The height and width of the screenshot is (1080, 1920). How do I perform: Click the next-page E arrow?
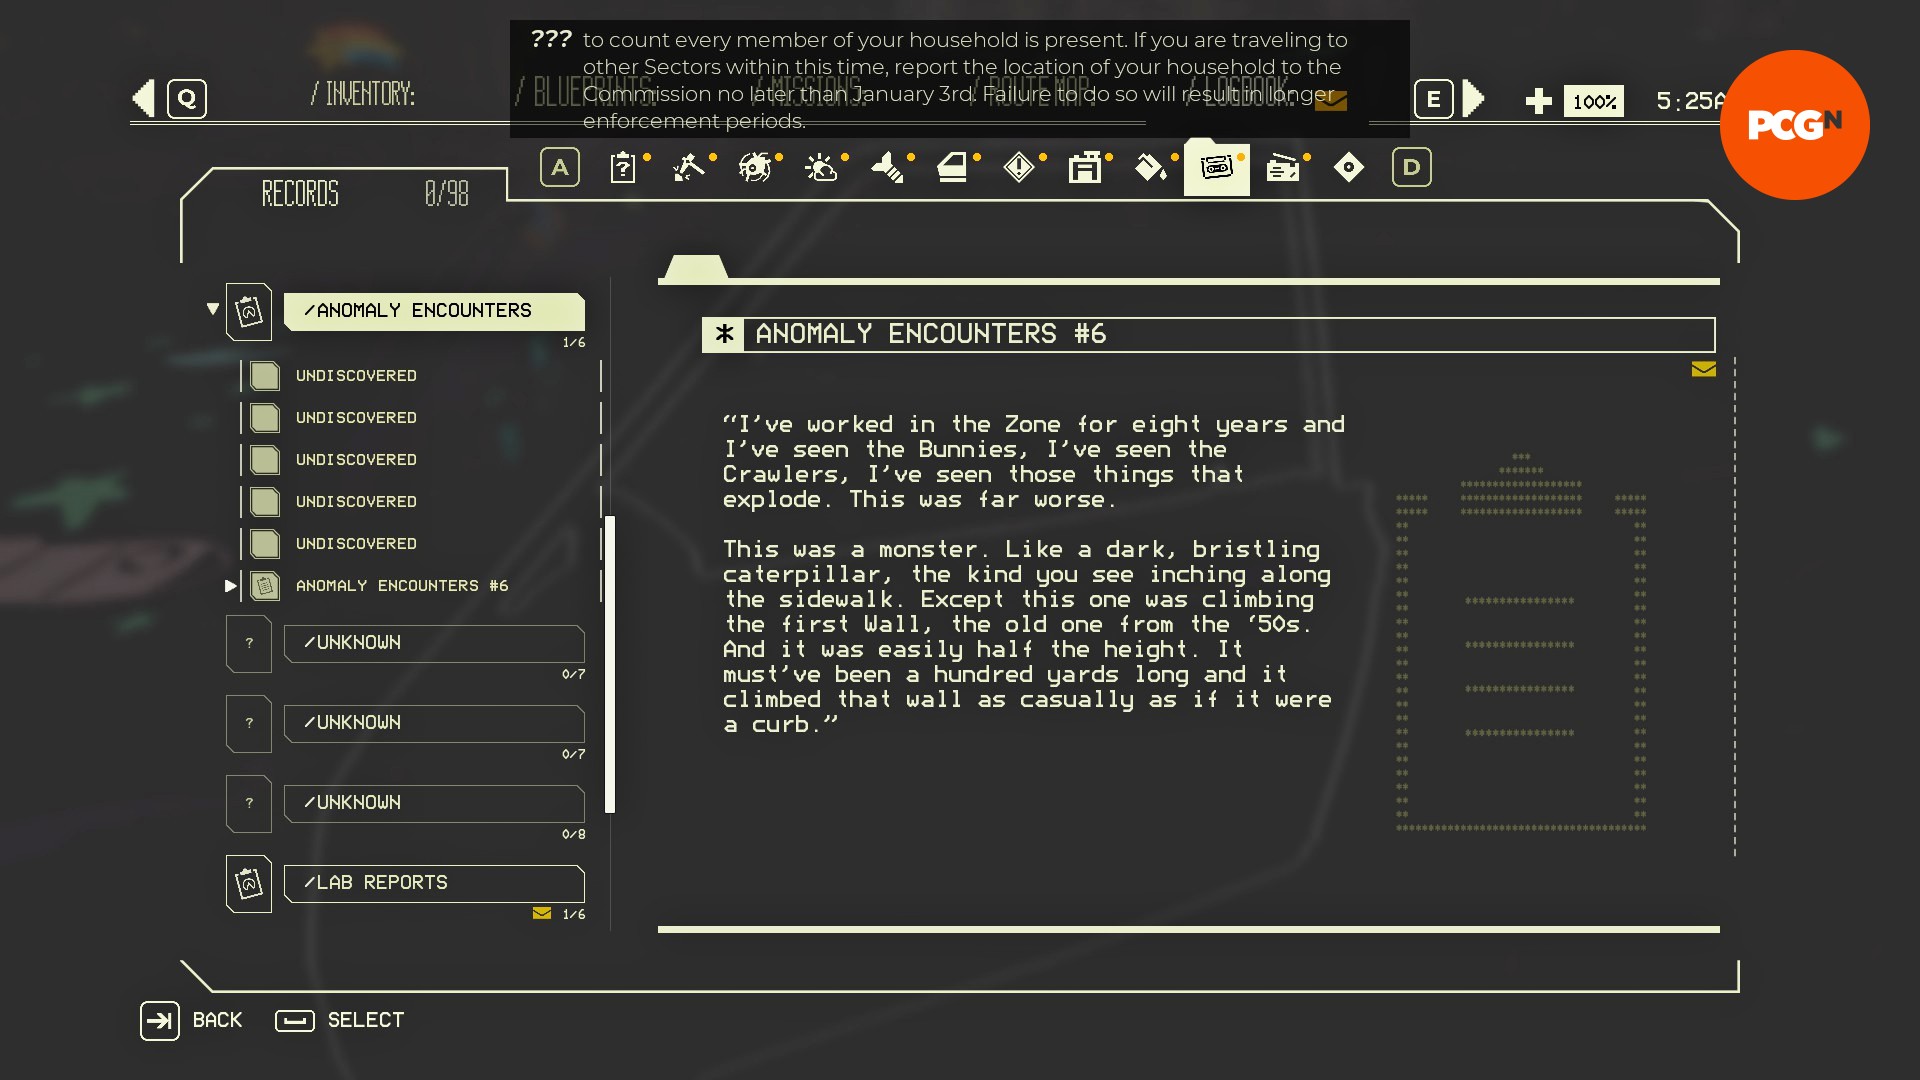(1472, 99)
